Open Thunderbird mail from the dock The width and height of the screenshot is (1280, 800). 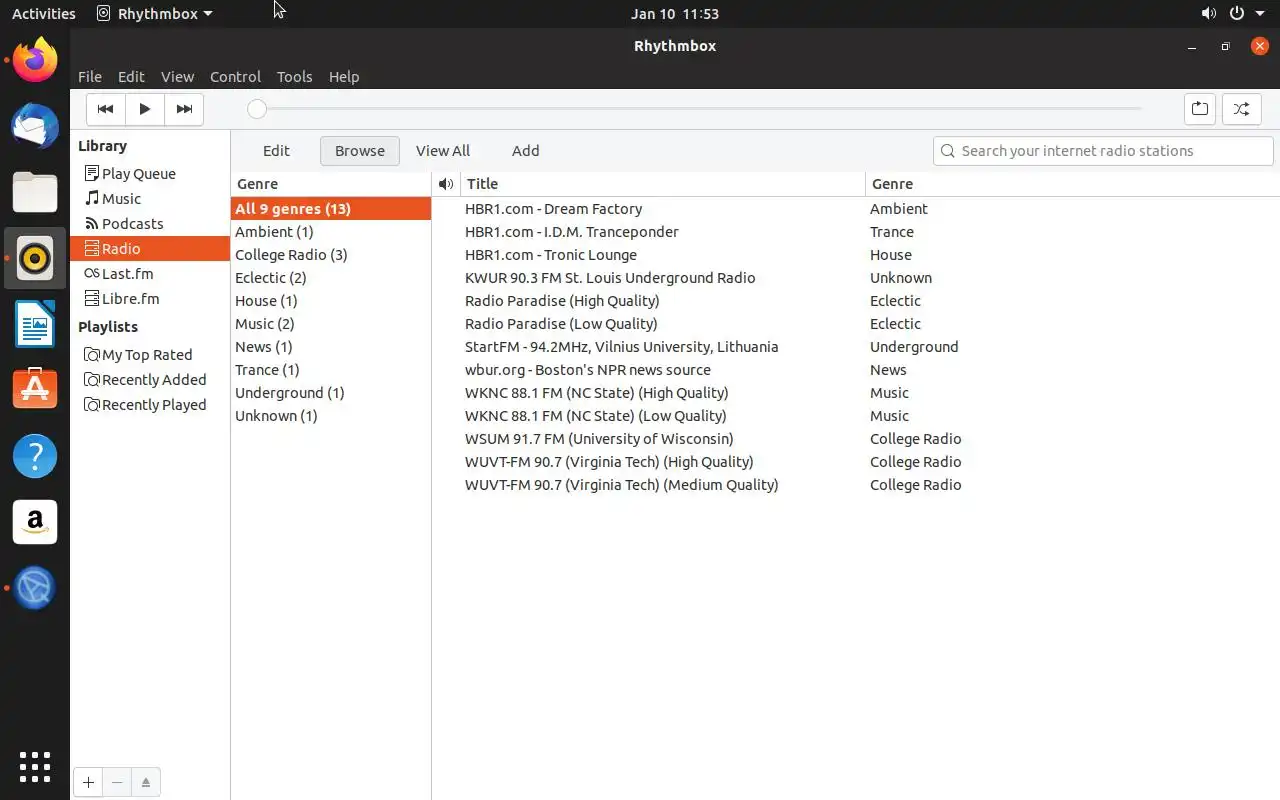[x=35, y=126]
